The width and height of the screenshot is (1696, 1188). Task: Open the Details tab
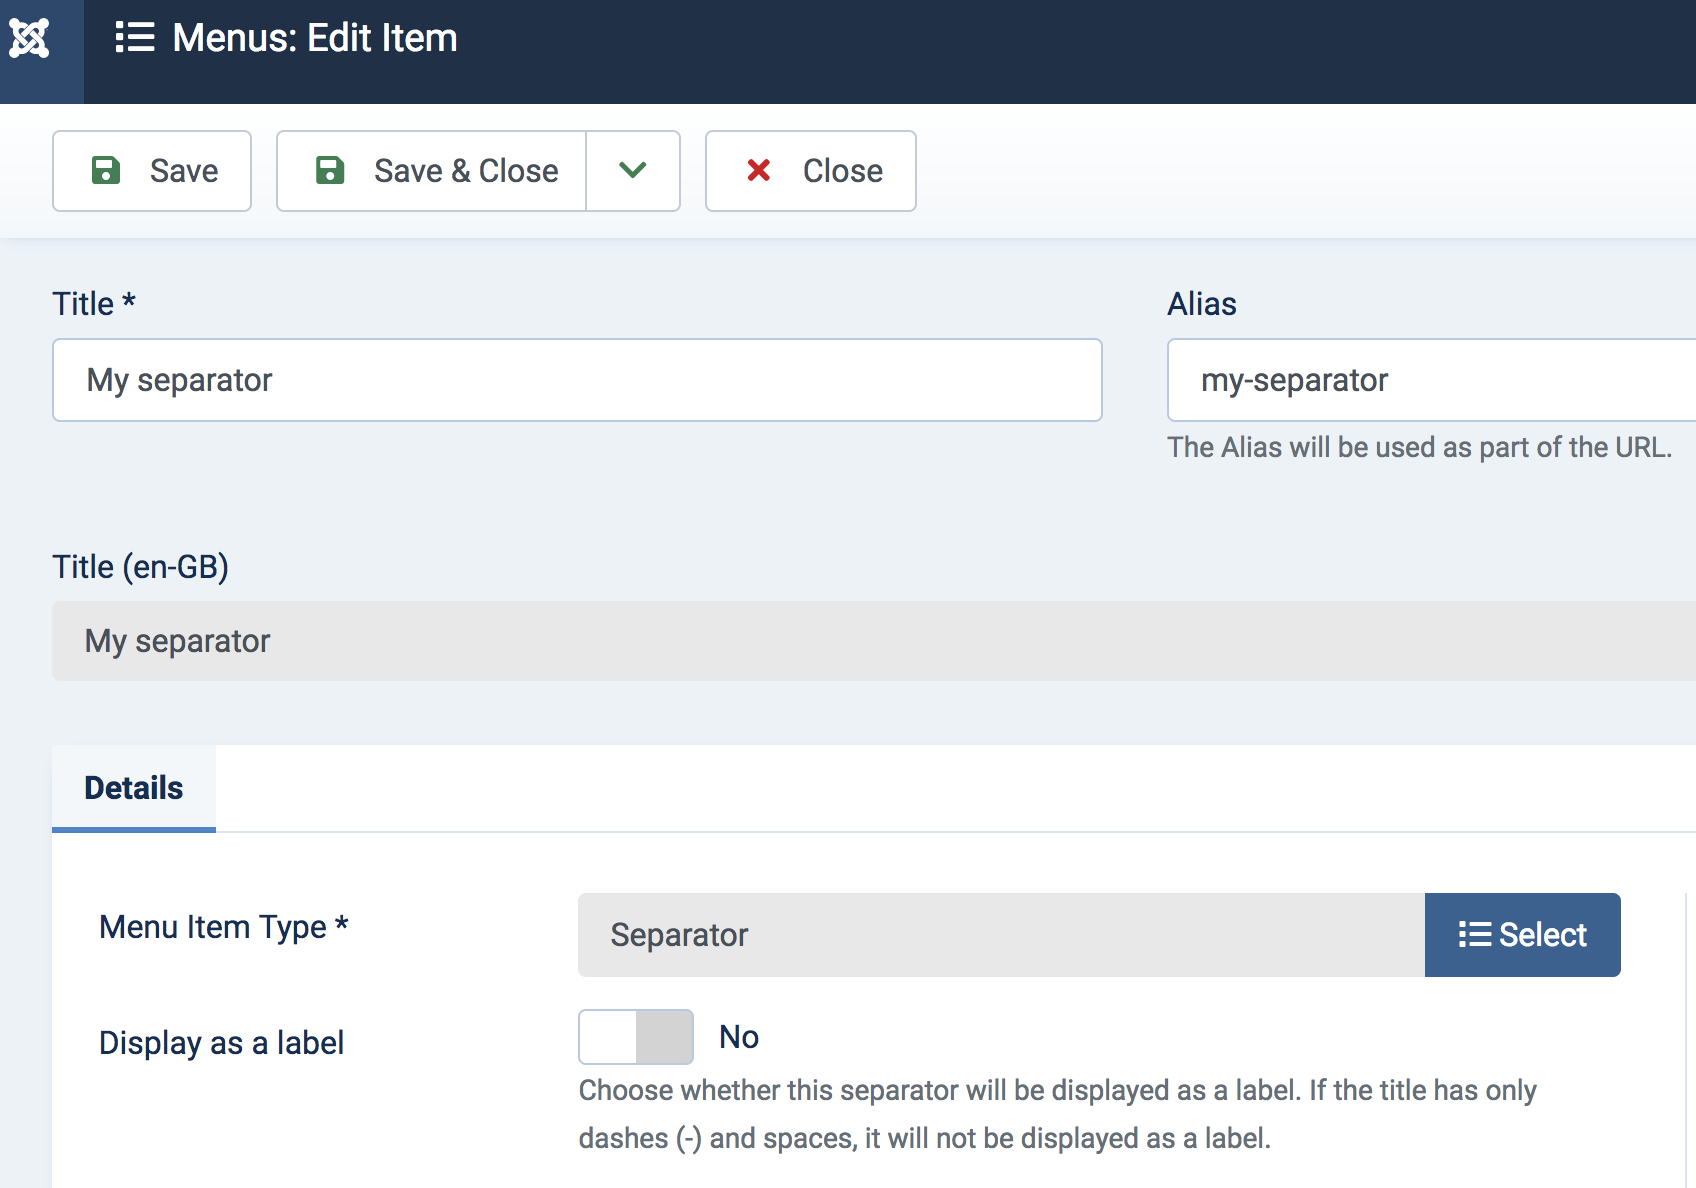134,788
